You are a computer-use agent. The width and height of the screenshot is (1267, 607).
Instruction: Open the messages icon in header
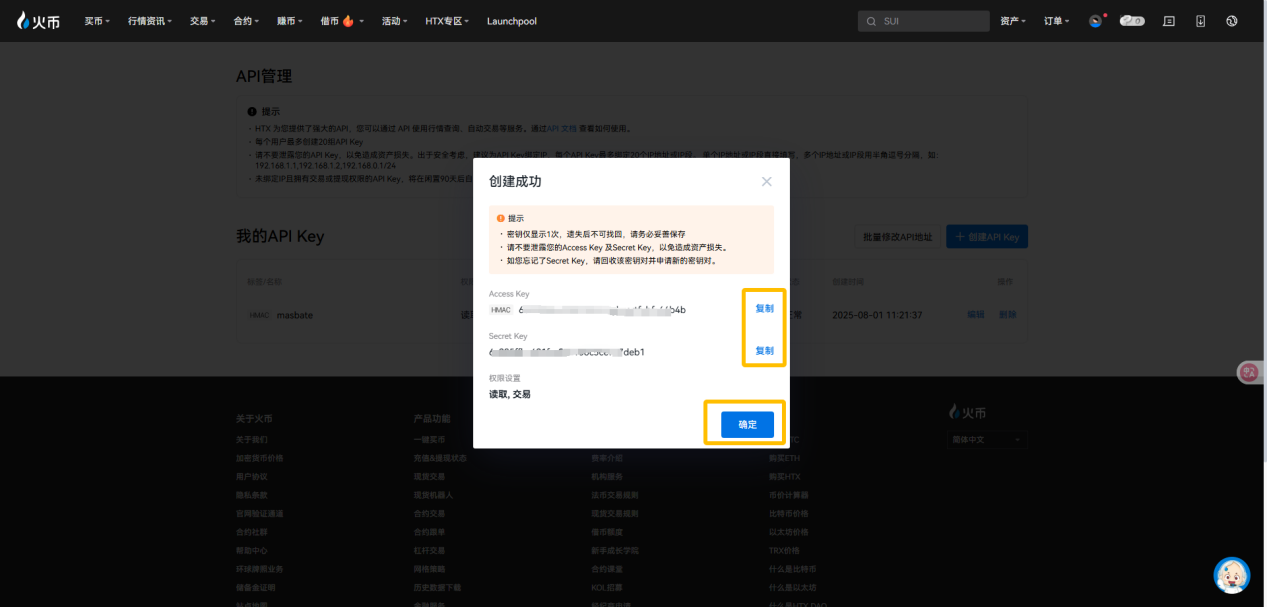point(1169,21)
